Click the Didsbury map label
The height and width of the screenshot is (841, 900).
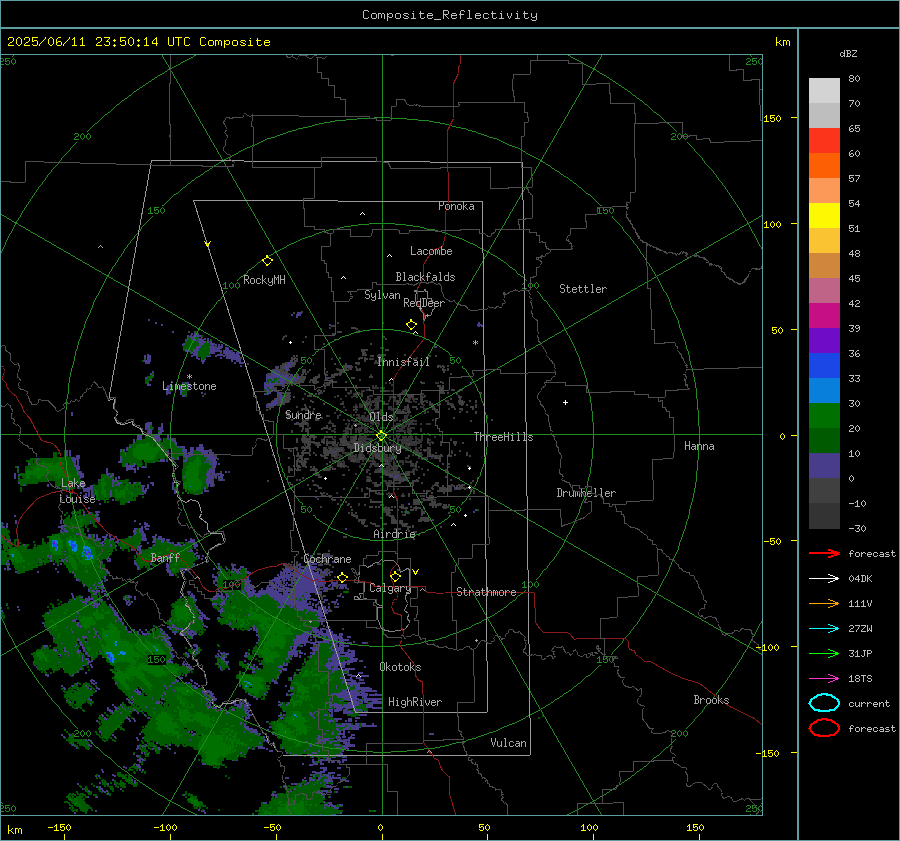pyautogui.click(x=377, y=448)
